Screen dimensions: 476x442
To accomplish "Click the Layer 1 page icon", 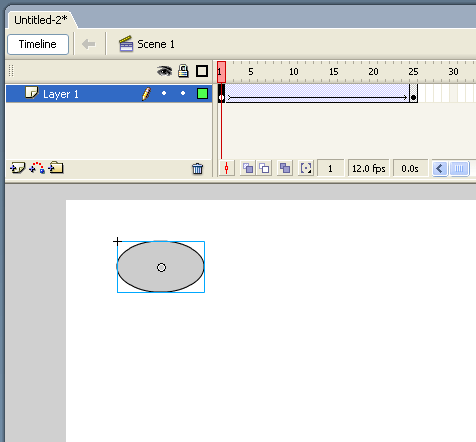I will pos(32,93).
